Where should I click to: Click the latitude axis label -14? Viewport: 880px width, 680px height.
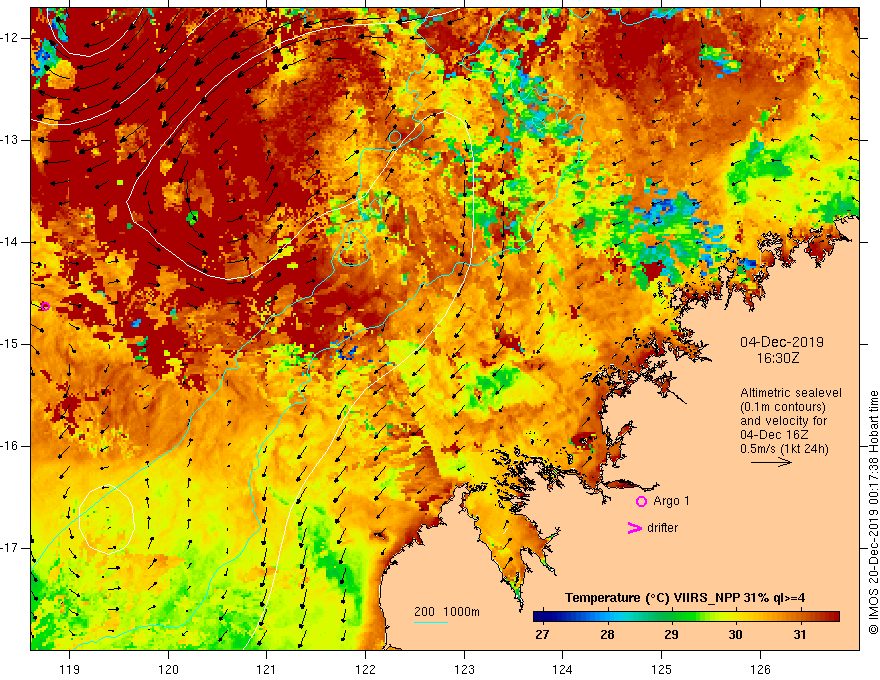click(x=11, y=242)
